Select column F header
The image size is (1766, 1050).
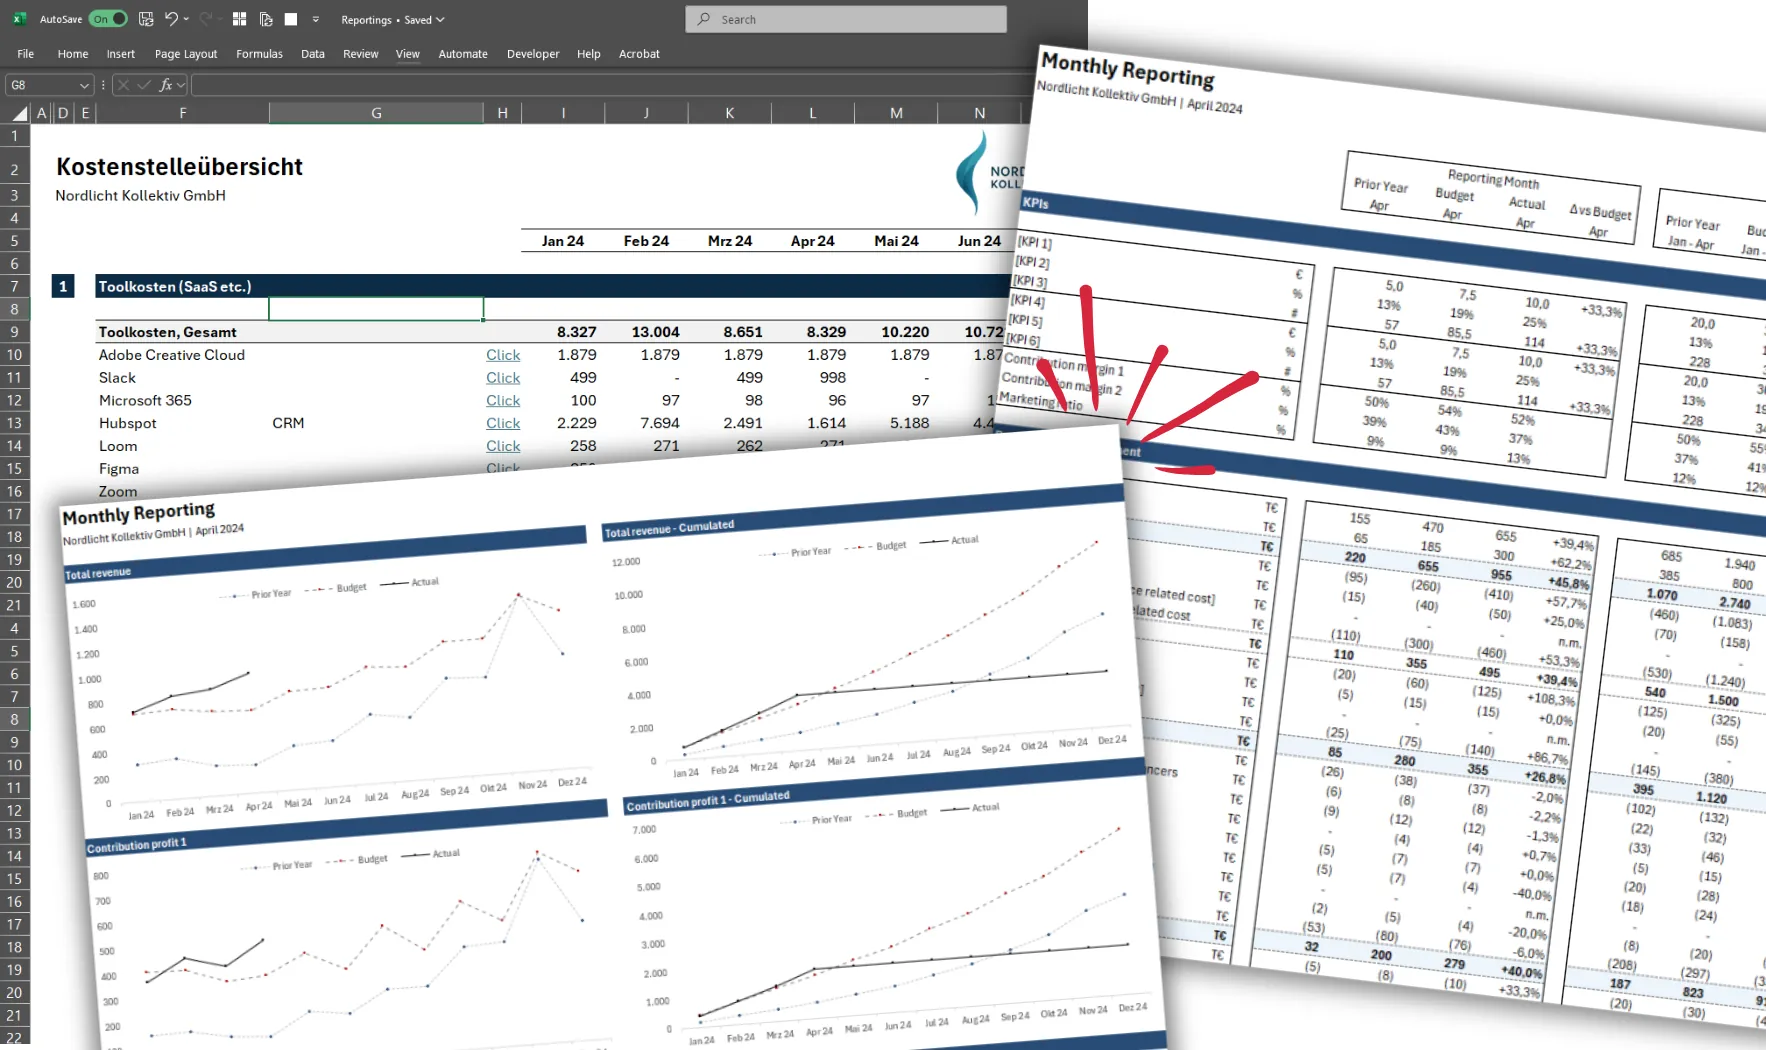pyautogui.click(x=182, y=113)
